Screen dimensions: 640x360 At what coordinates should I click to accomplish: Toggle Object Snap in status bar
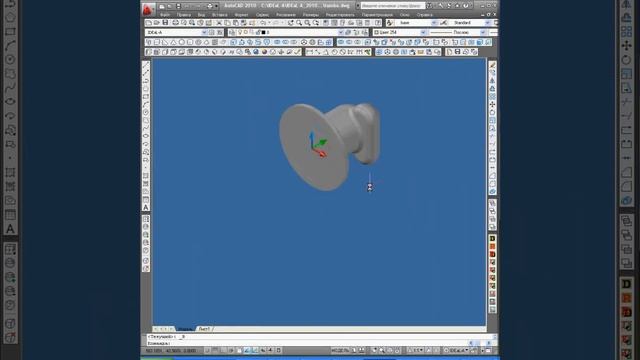pyautogui.click(x=239, y=351)
